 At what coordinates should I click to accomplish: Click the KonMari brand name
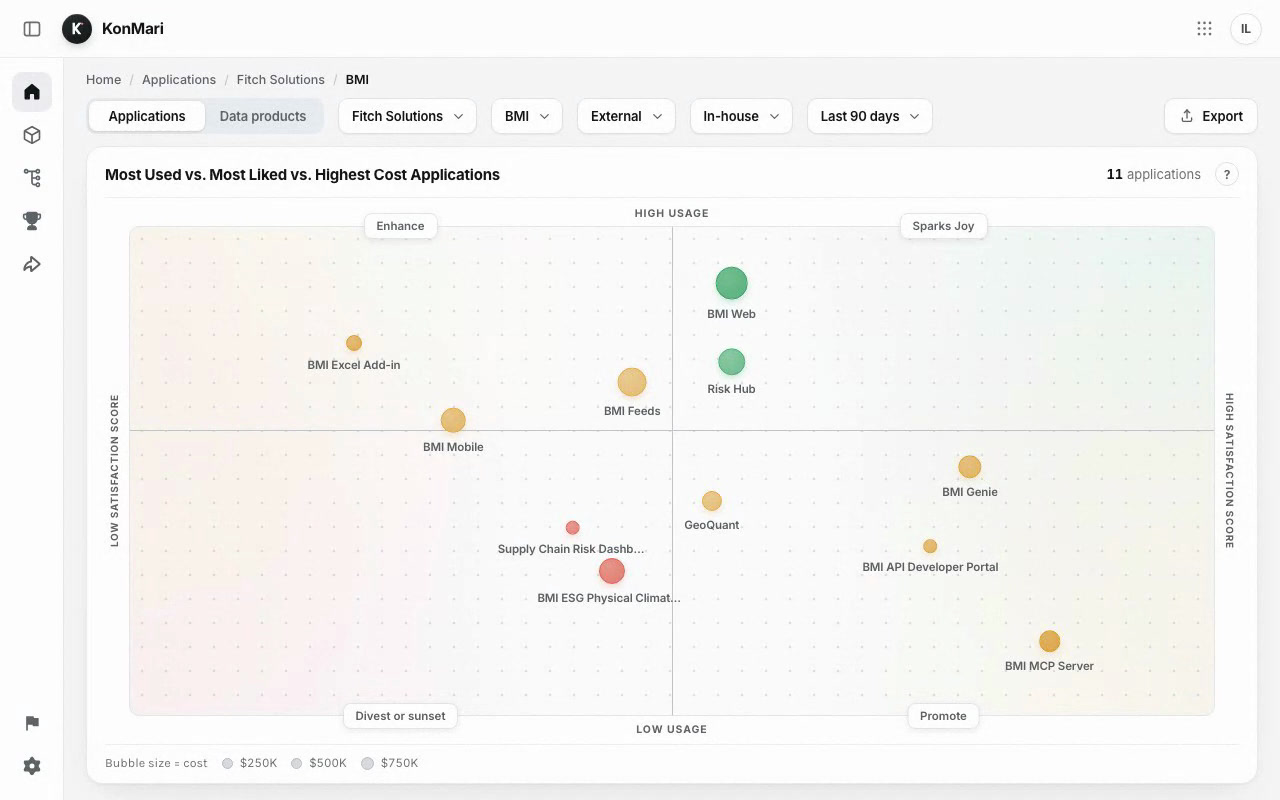133,29
